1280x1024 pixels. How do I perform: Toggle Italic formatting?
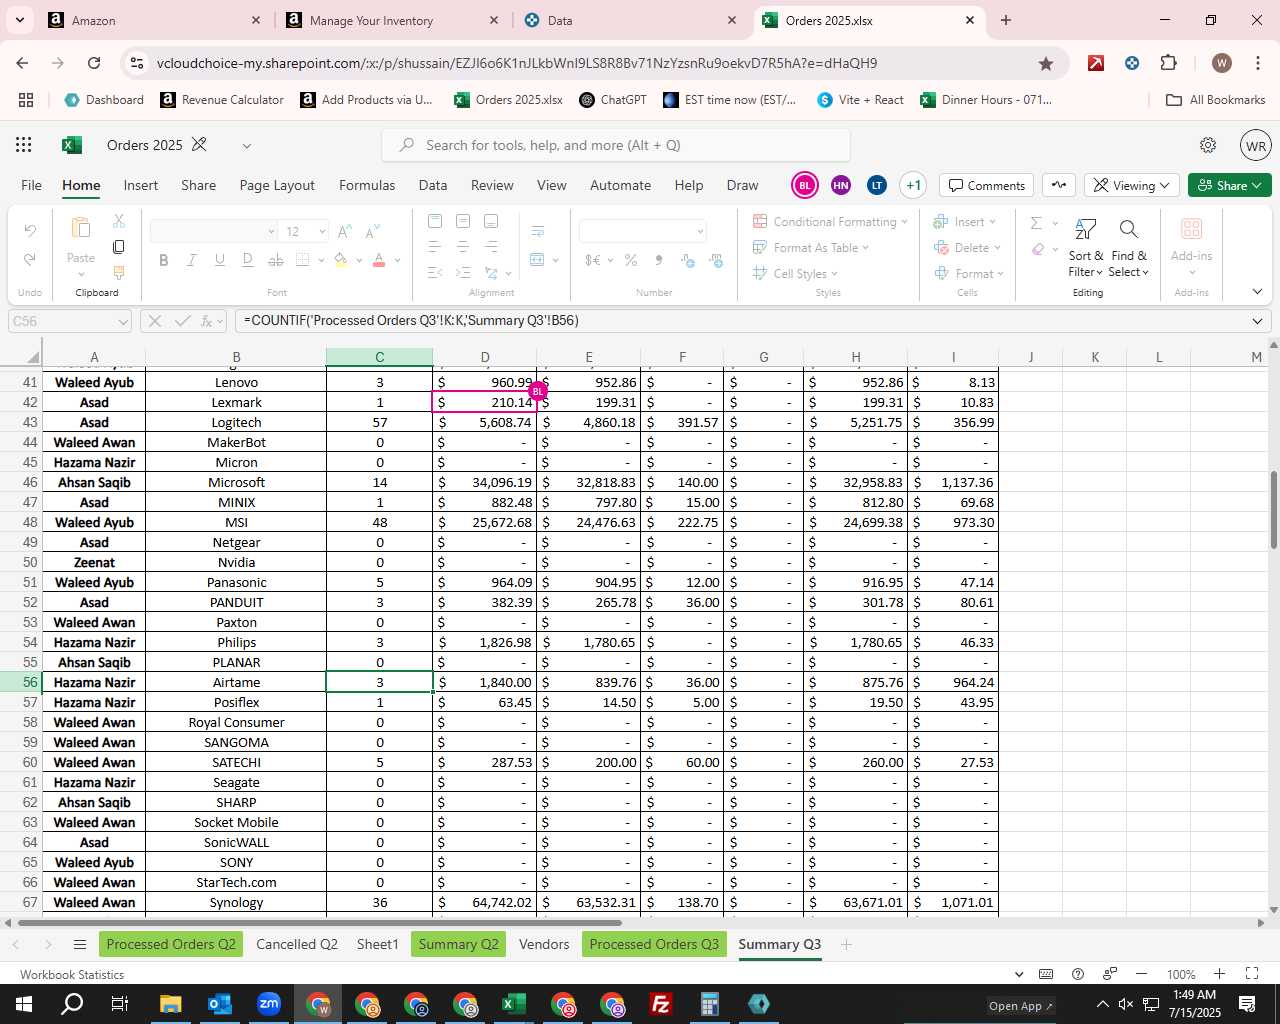click(192, 260)
